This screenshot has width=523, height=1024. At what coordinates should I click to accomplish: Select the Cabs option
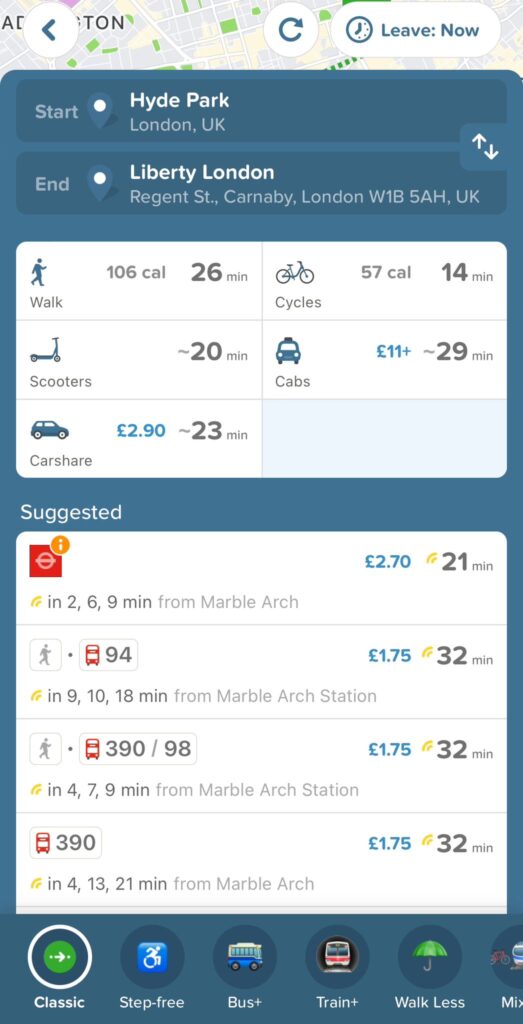pos(384,360)
